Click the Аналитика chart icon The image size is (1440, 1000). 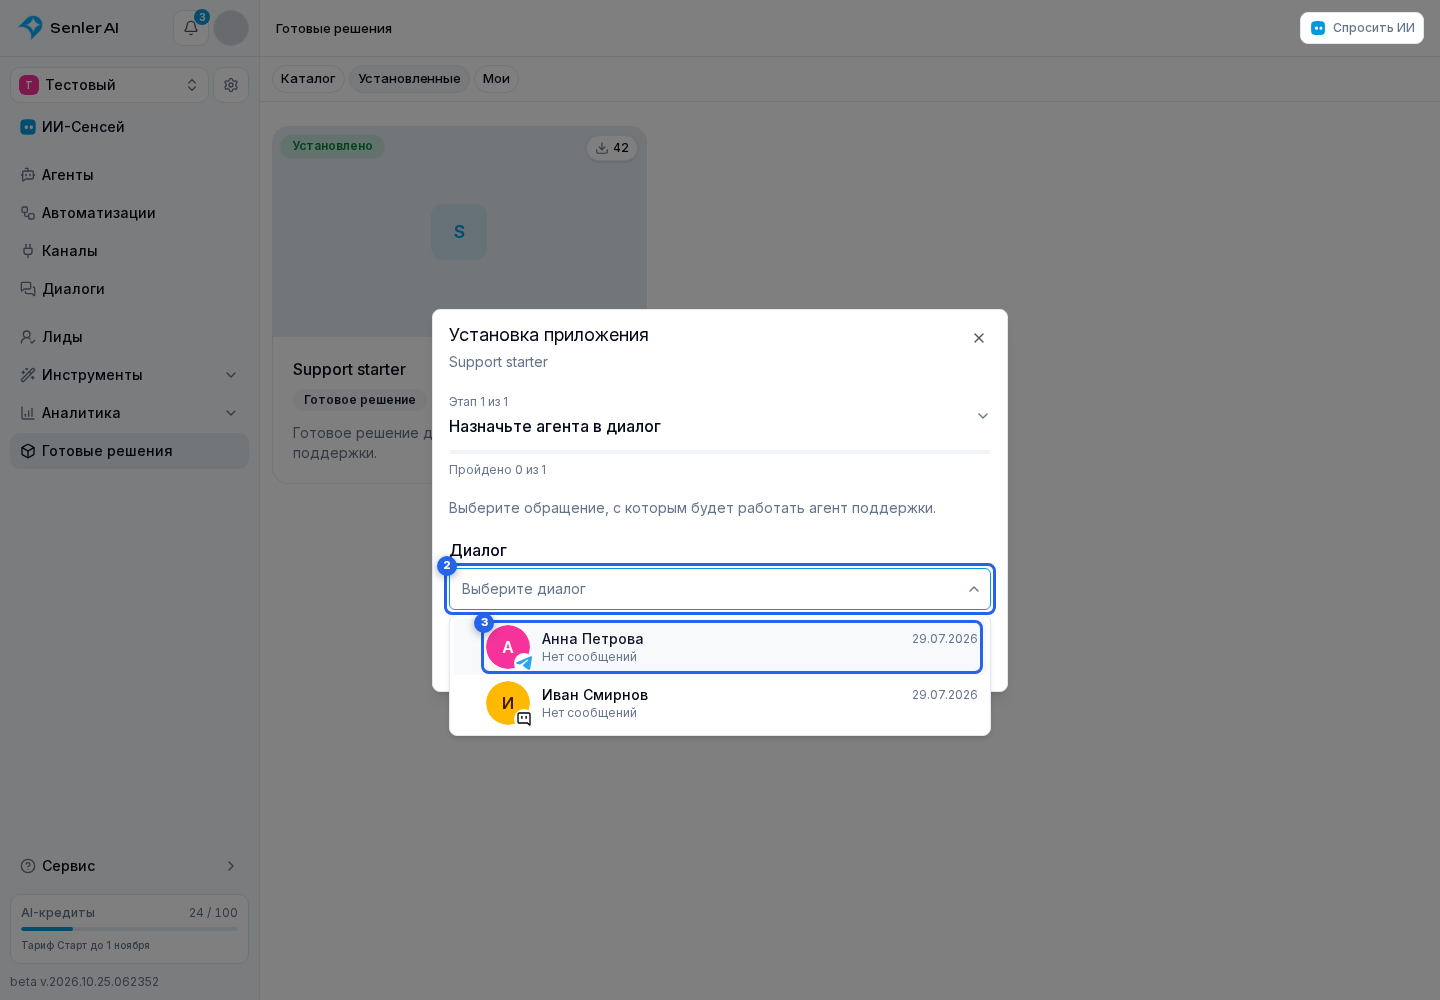tap(28, 413)
